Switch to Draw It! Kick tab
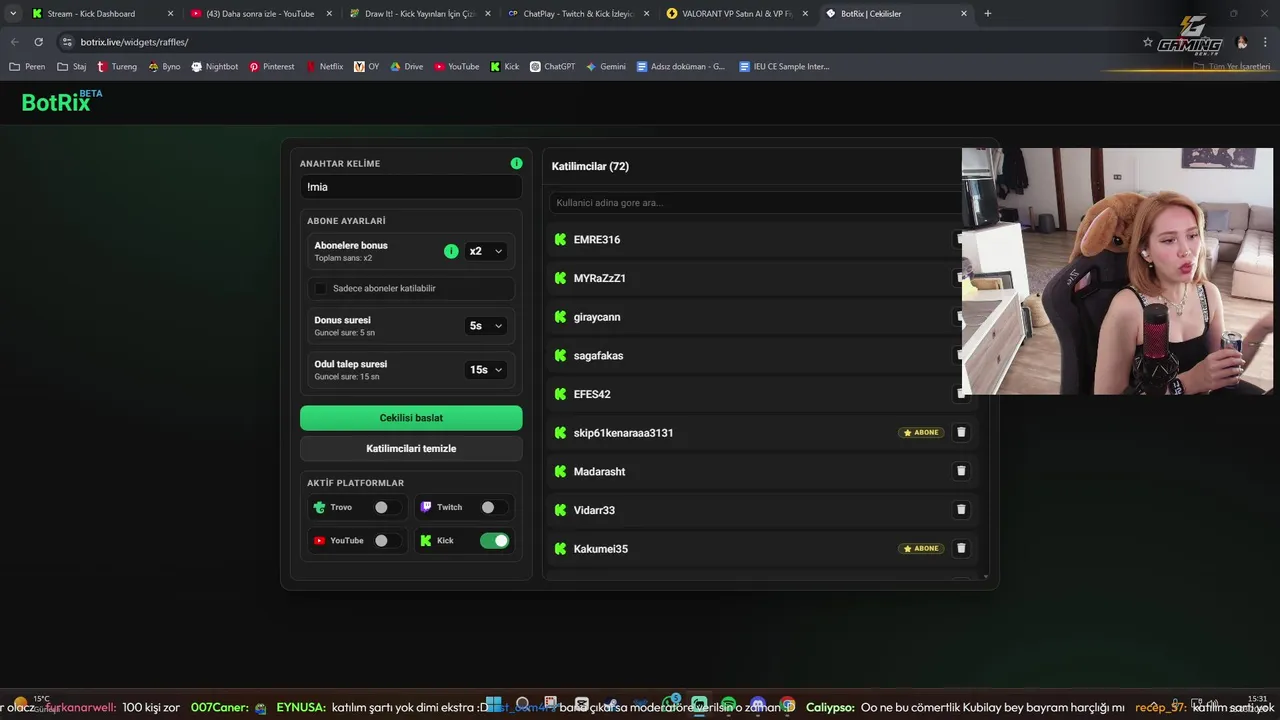Viewport: 1280px width, 720px height. point(420,14)
